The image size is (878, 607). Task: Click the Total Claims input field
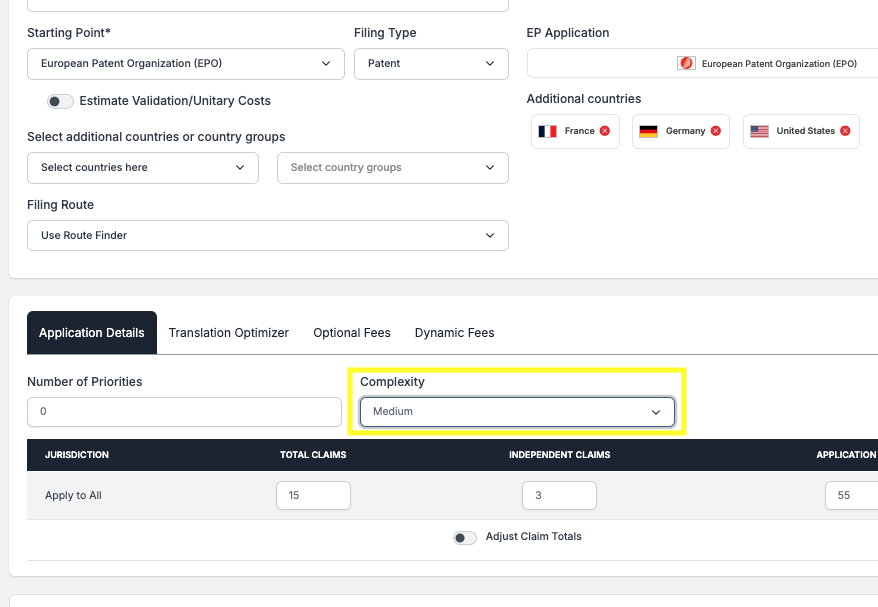[x=313, y=496]
